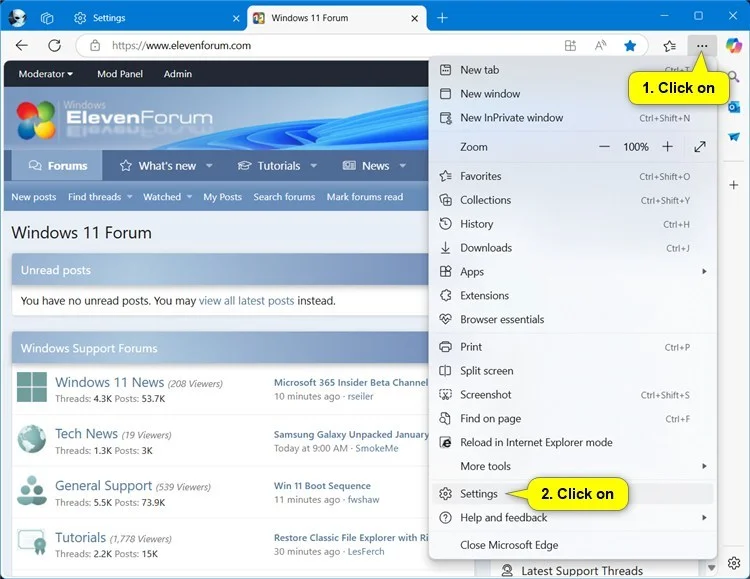This screenshot has width=750, height=579.
Task: Expand the News nav dropdown arrow
Action: [403, 166]
